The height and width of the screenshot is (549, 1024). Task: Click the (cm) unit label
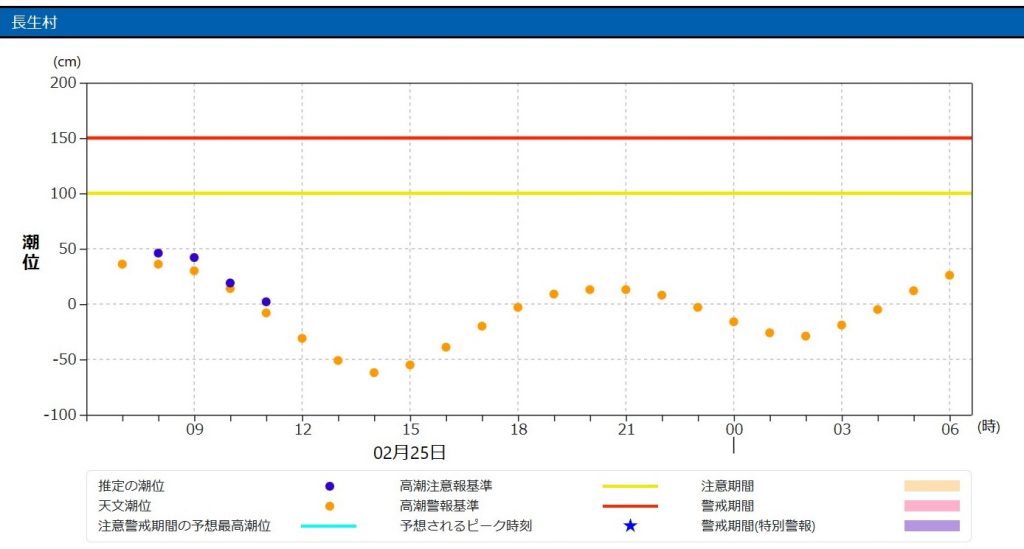pos(67,62)
